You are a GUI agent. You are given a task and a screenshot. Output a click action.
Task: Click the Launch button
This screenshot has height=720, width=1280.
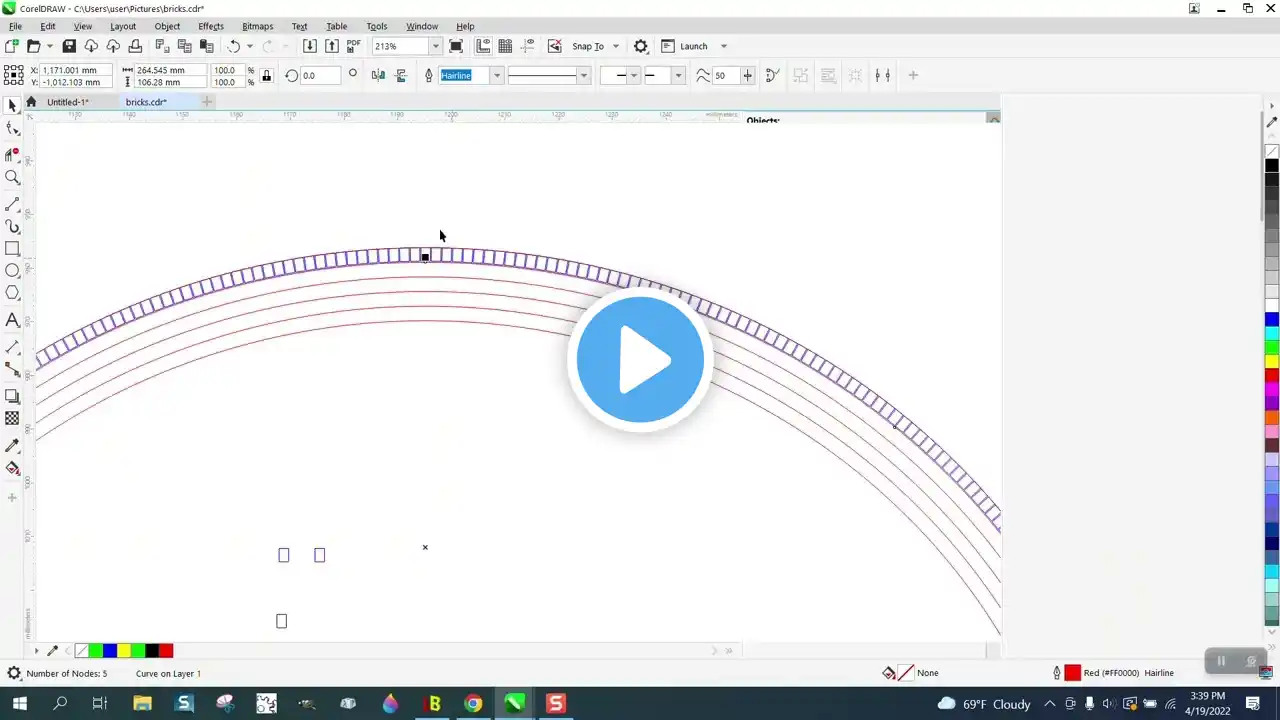tap(693, 46)
